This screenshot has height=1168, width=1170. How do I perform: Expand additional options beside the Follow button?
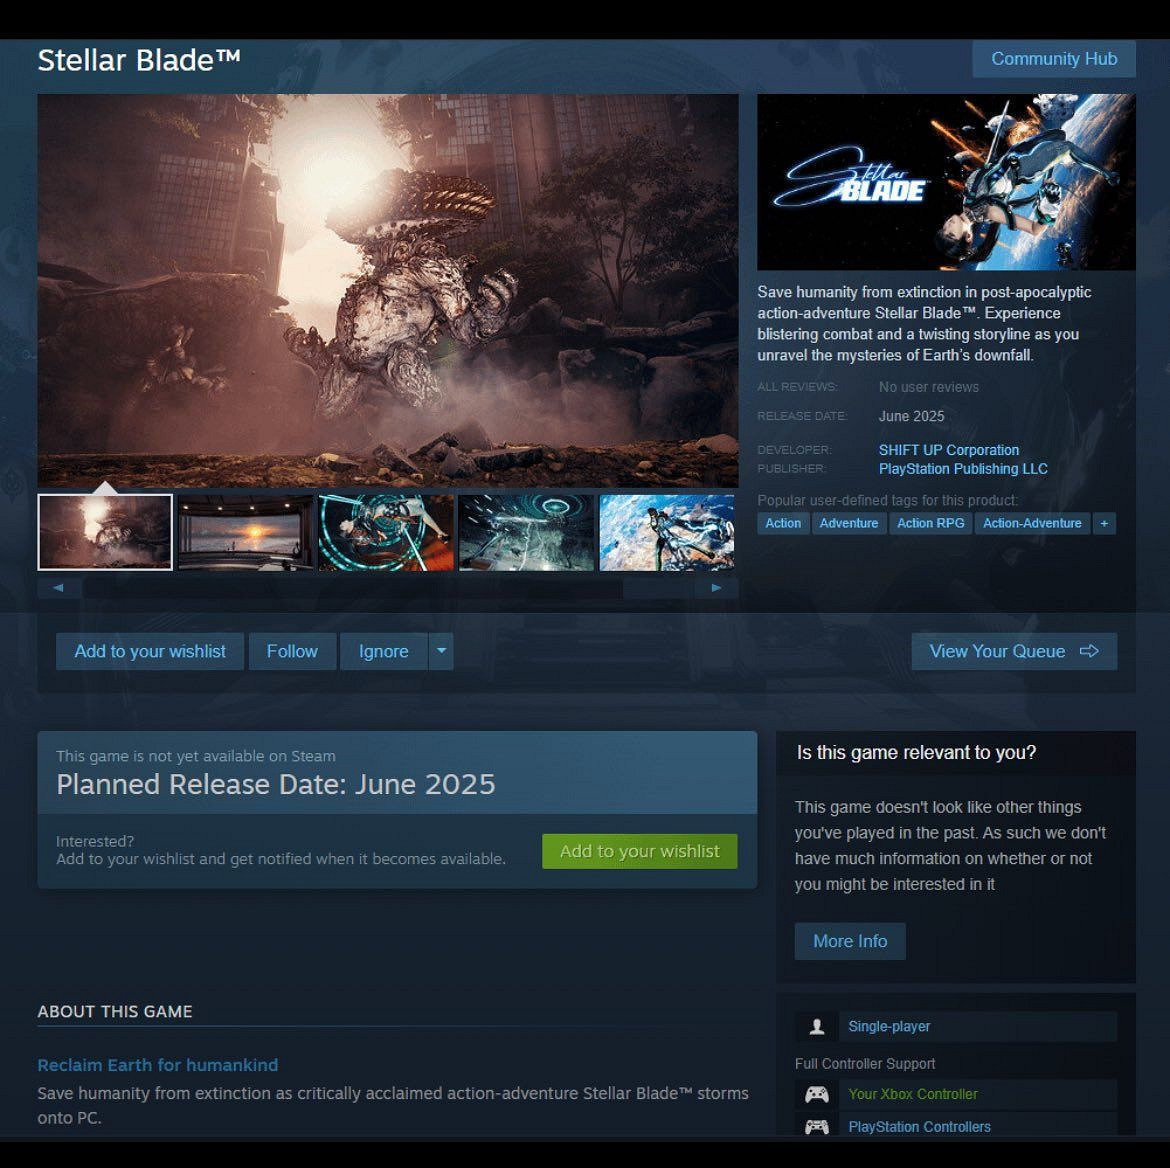pyautogui.click(x=441, y=651)
